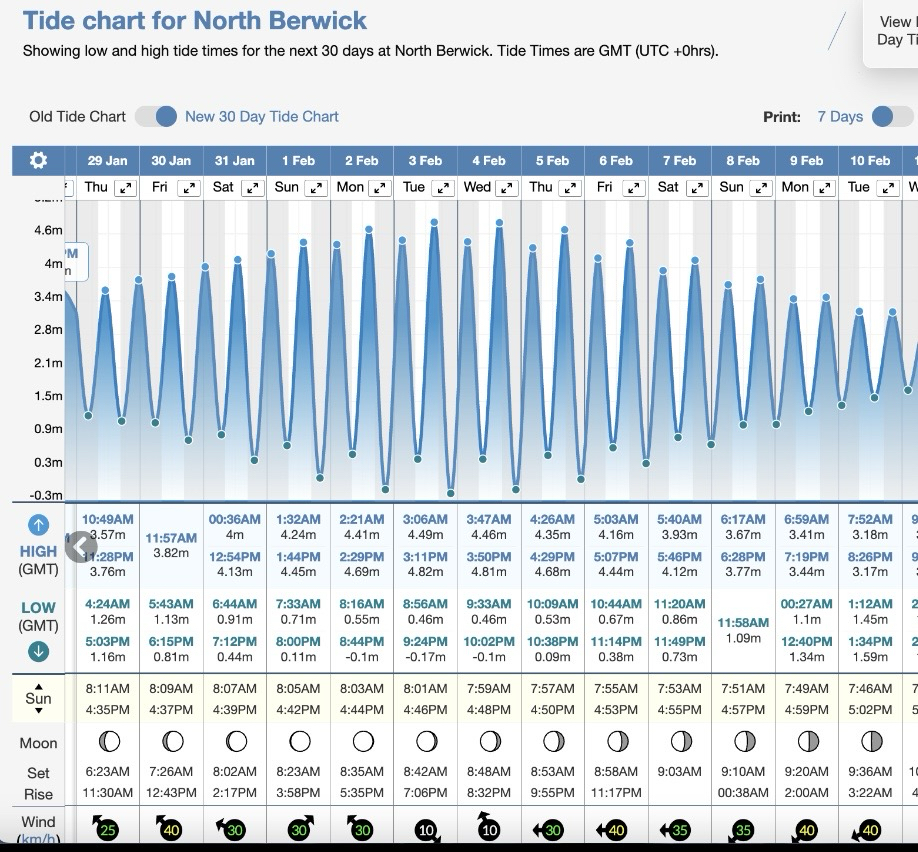Select the 5 Feb date column header
Image resolution: width=918 pixels, height=852 pixels.
click(x=552, y=161)
